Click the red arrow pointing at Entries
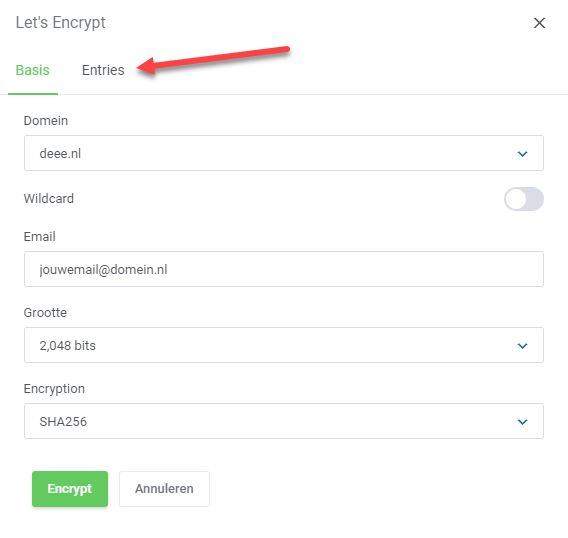 pos(213,60)
